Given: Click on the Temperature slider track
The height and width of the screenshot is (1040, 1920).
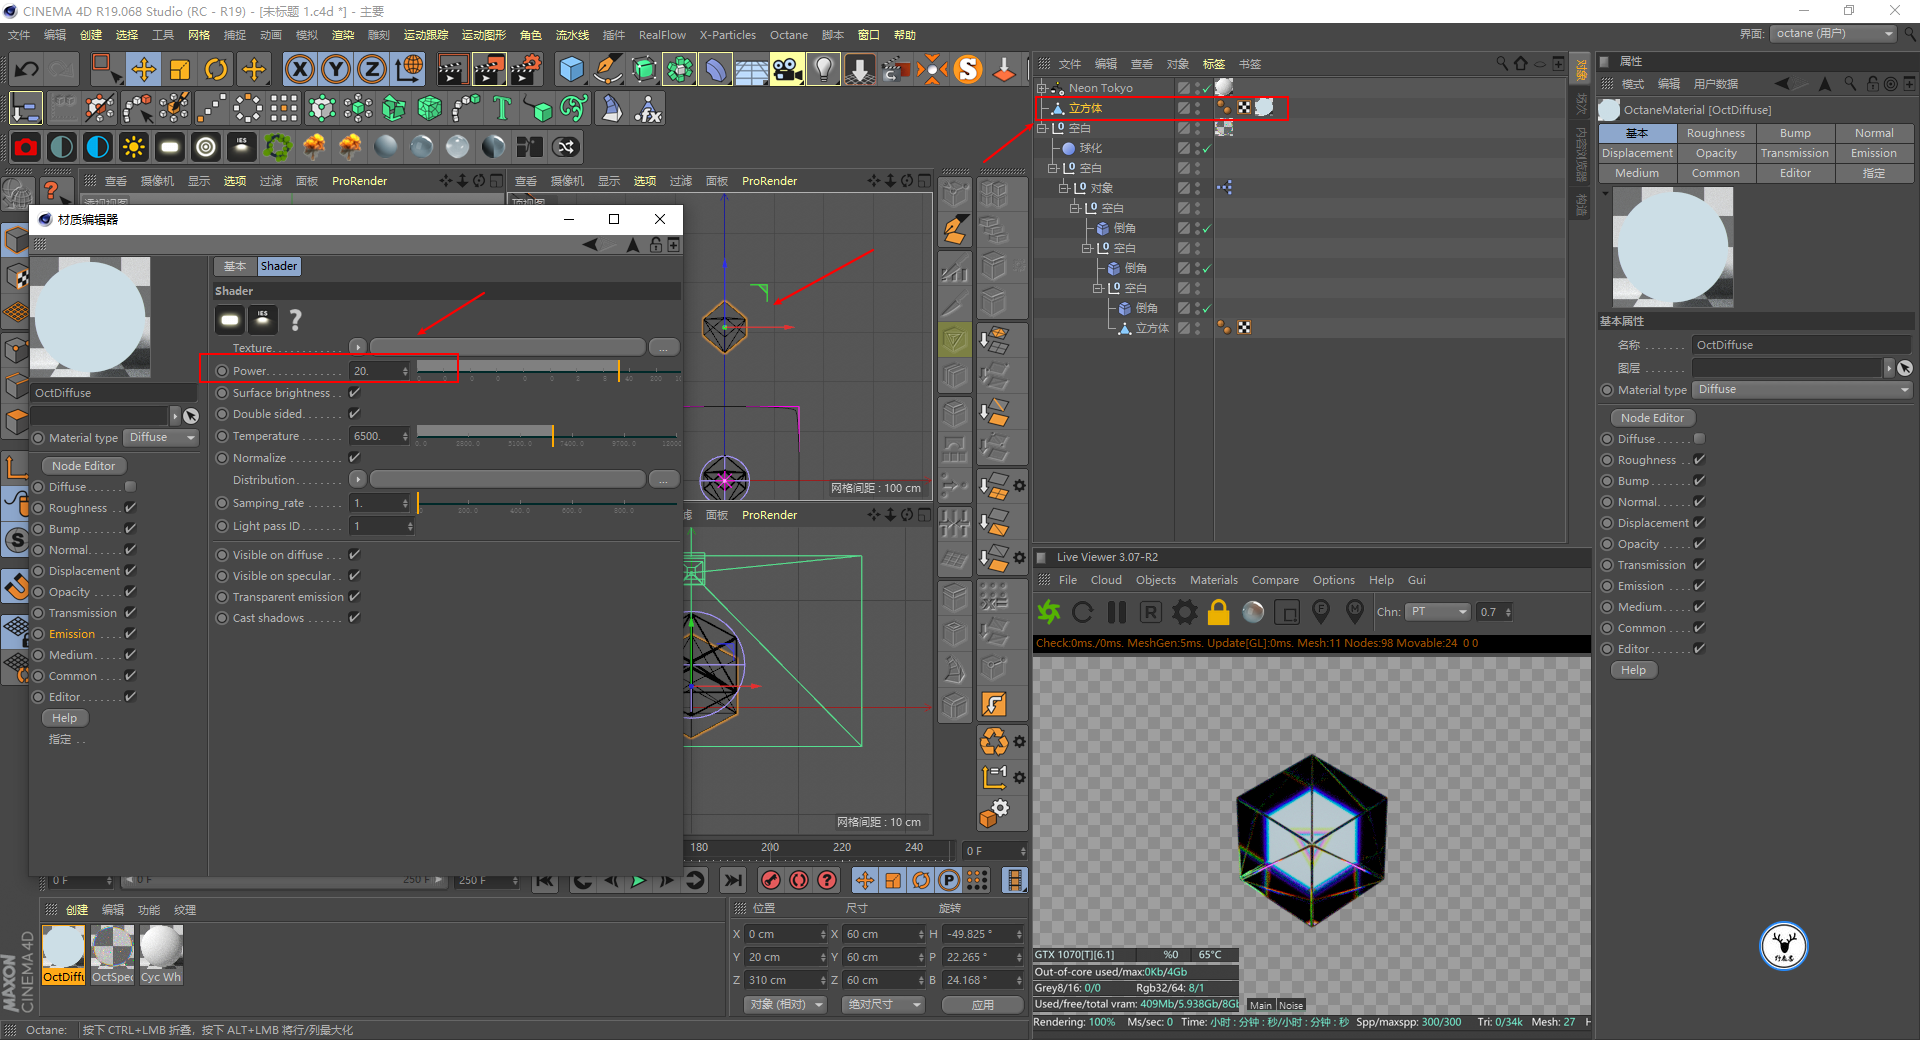Looking at the screenshot, I should tap(548, 436).
